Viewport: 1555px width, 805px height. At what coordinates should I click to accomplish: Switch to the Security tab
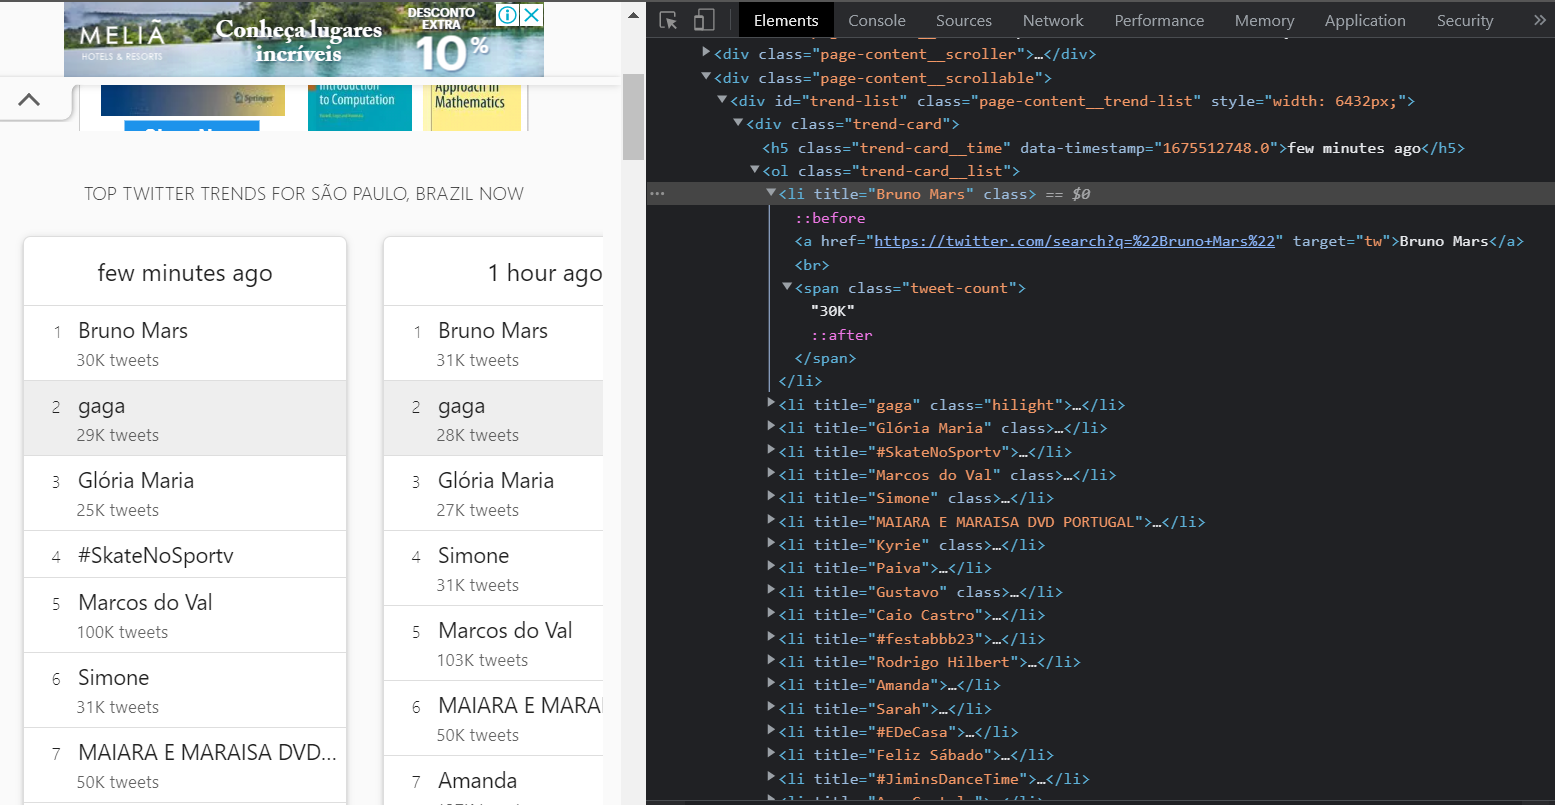1465,20
